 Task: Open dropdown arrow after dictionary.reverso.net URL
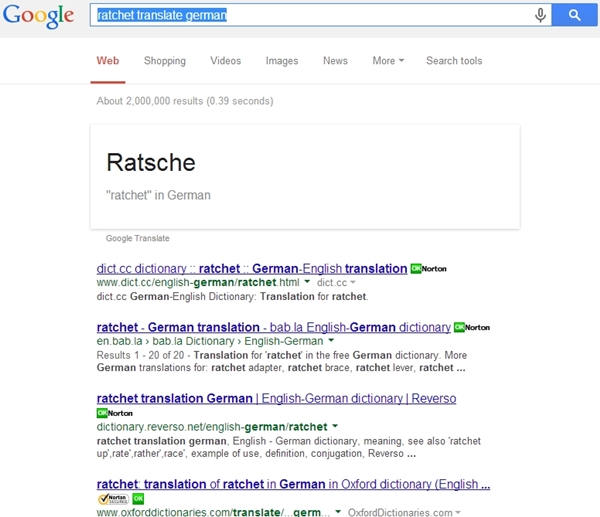334,427
